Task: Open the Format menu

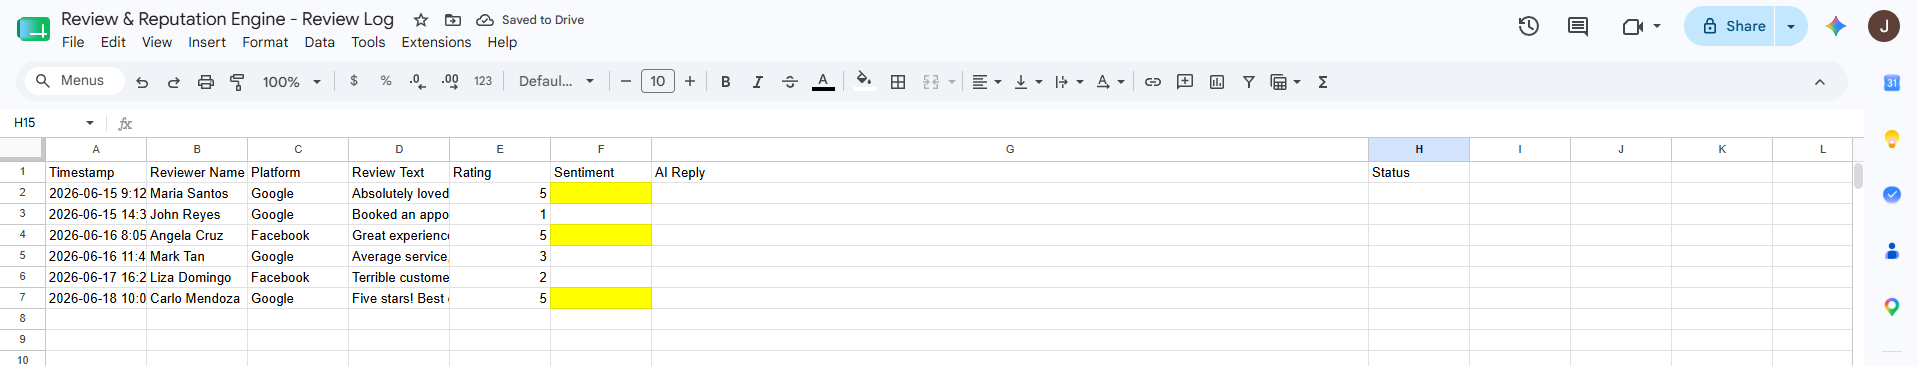Action: click(x=265, y=42)
